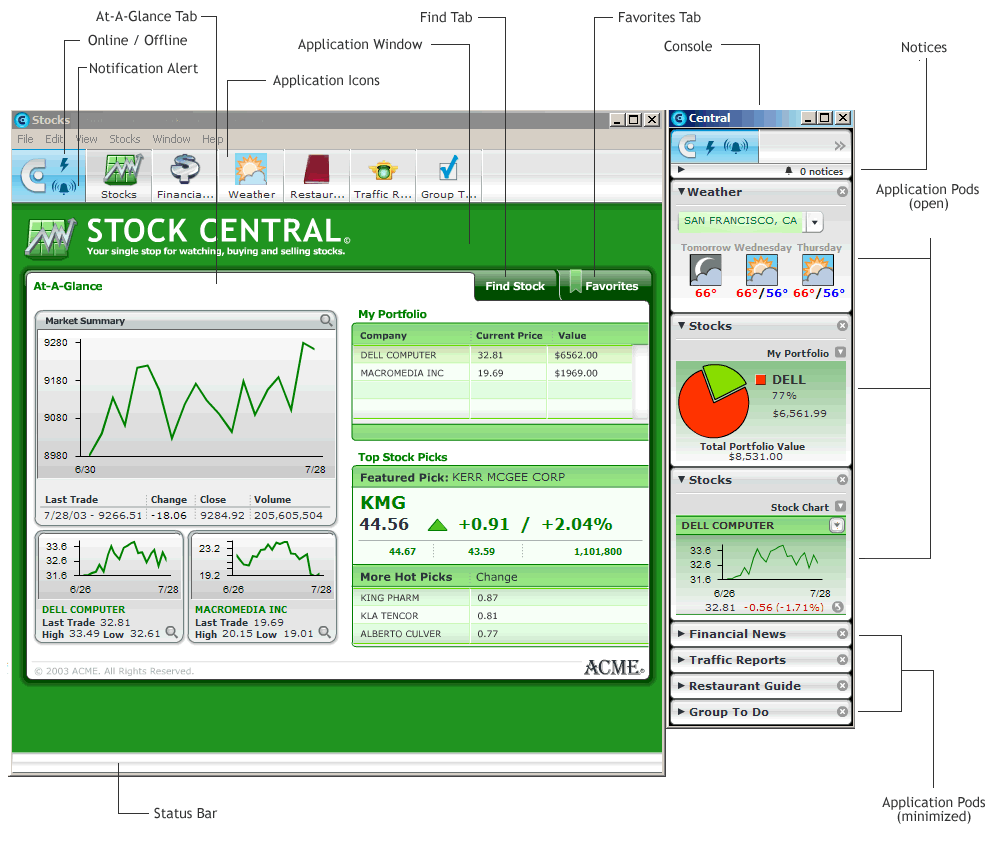
Task: Open the Stocks menu
Action: coord(124,139)
